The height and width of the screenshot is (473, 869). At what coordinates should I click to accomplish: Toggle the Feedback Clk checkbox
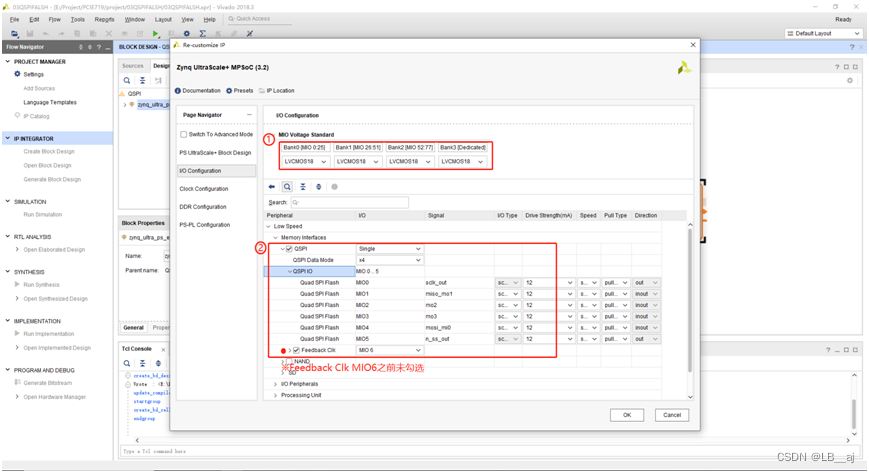pyautogui.click(x=297, y=350)
